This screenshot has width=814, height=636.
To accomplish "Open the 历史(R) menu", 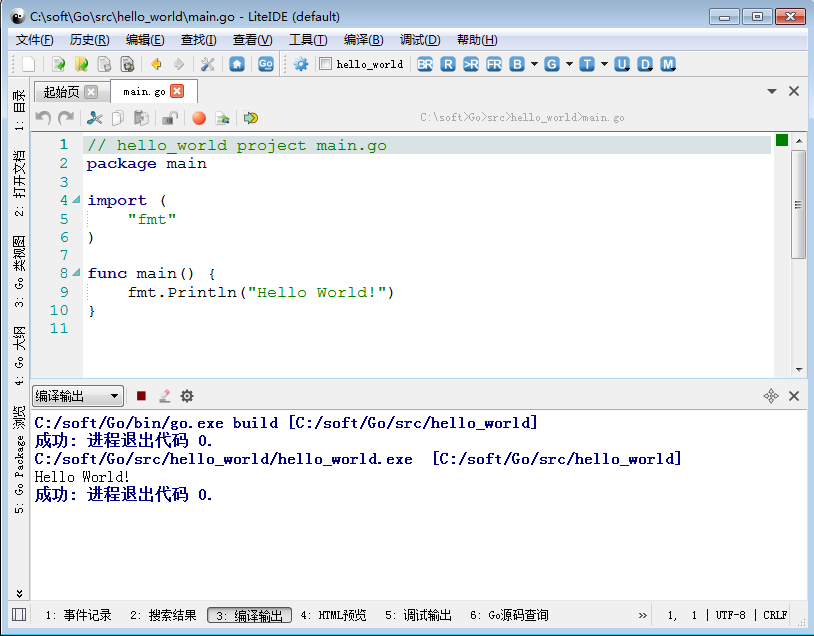I will 89,40.
